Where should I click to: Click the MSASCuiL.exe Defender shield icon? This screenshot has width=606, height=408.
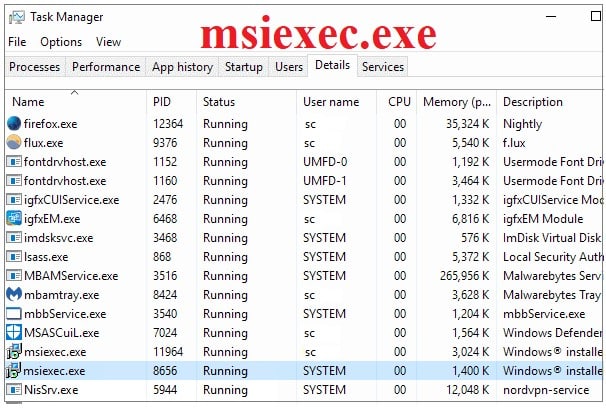pyautogui.click(x=14, y=333)
